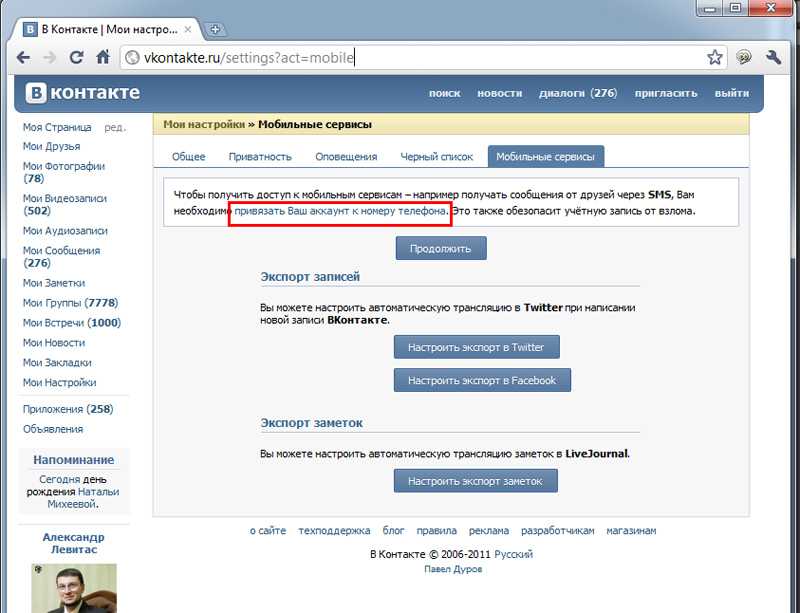The height and width of the screenshot is (613, 800).
Task: Open Мои Новости in sidebar
Action: [54, 342]
